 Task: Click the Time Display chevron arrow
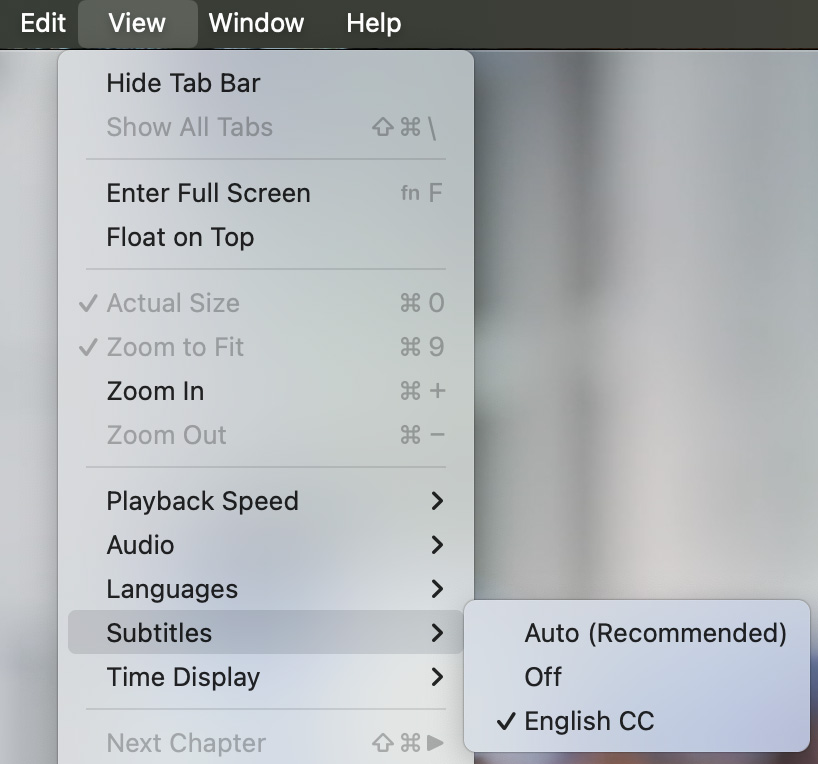point(437,677)
